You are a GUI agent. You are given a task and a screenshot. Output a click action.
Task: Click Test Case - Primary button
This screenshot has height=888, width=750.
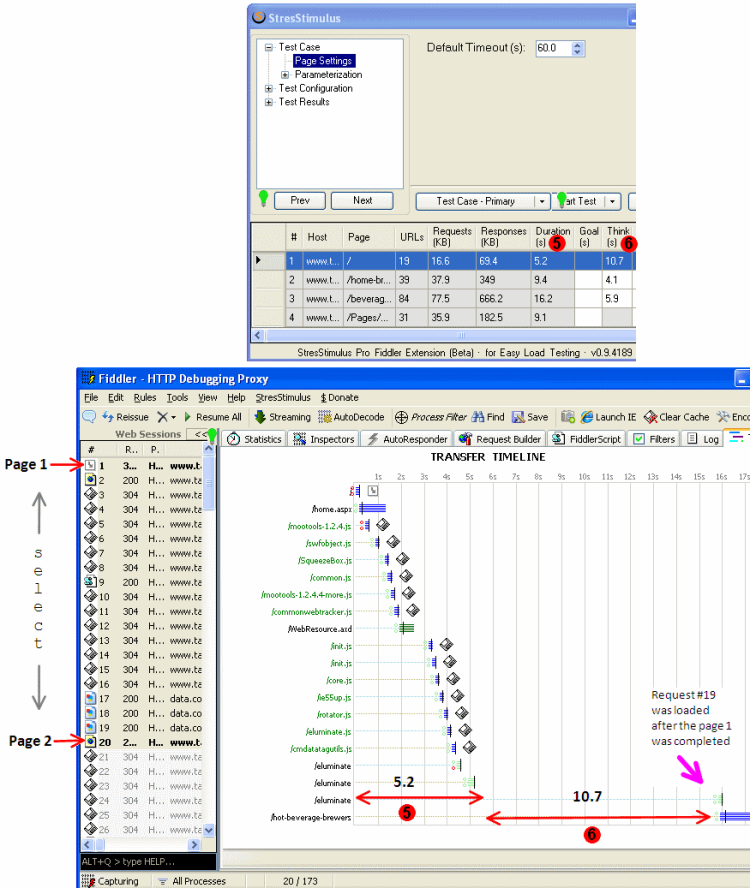[475, 201]
